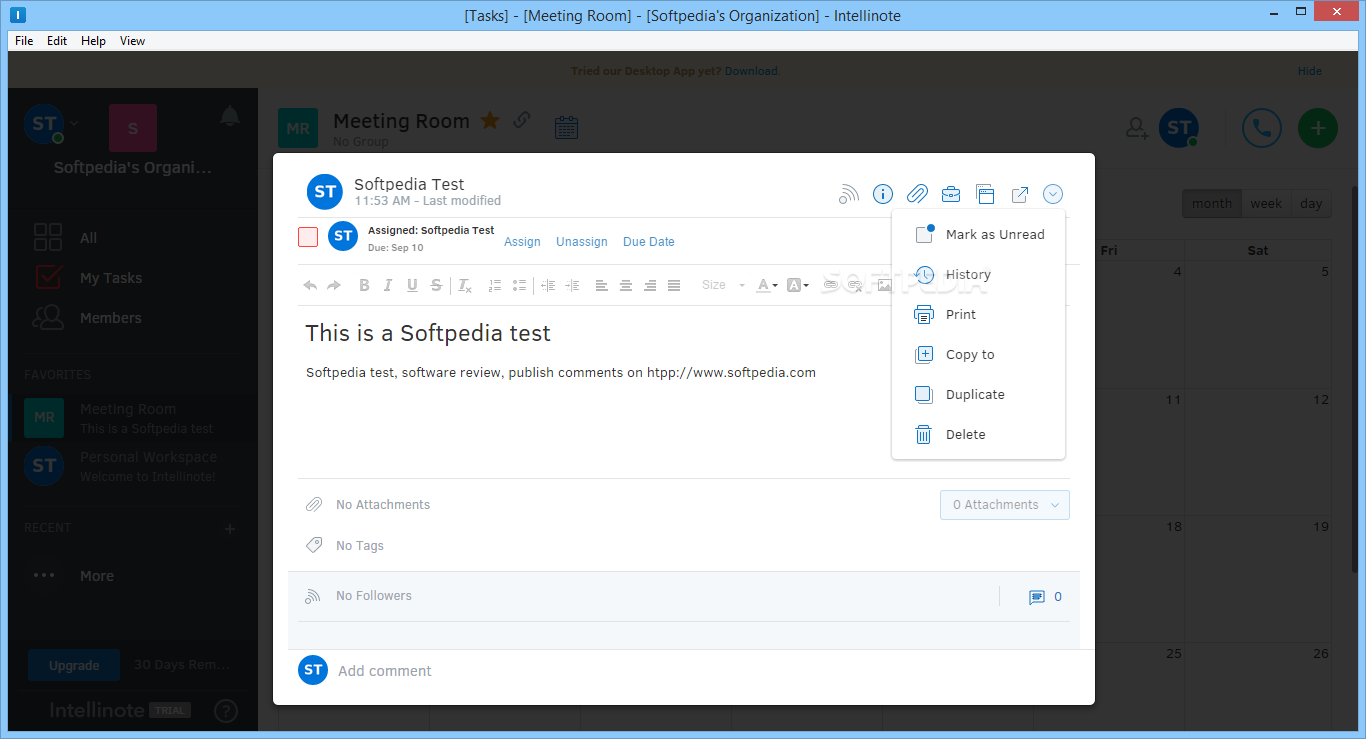1366x739 pixels.
Task: Apply italic formatting
Action: pyautogui.click(x=388, y=285)
